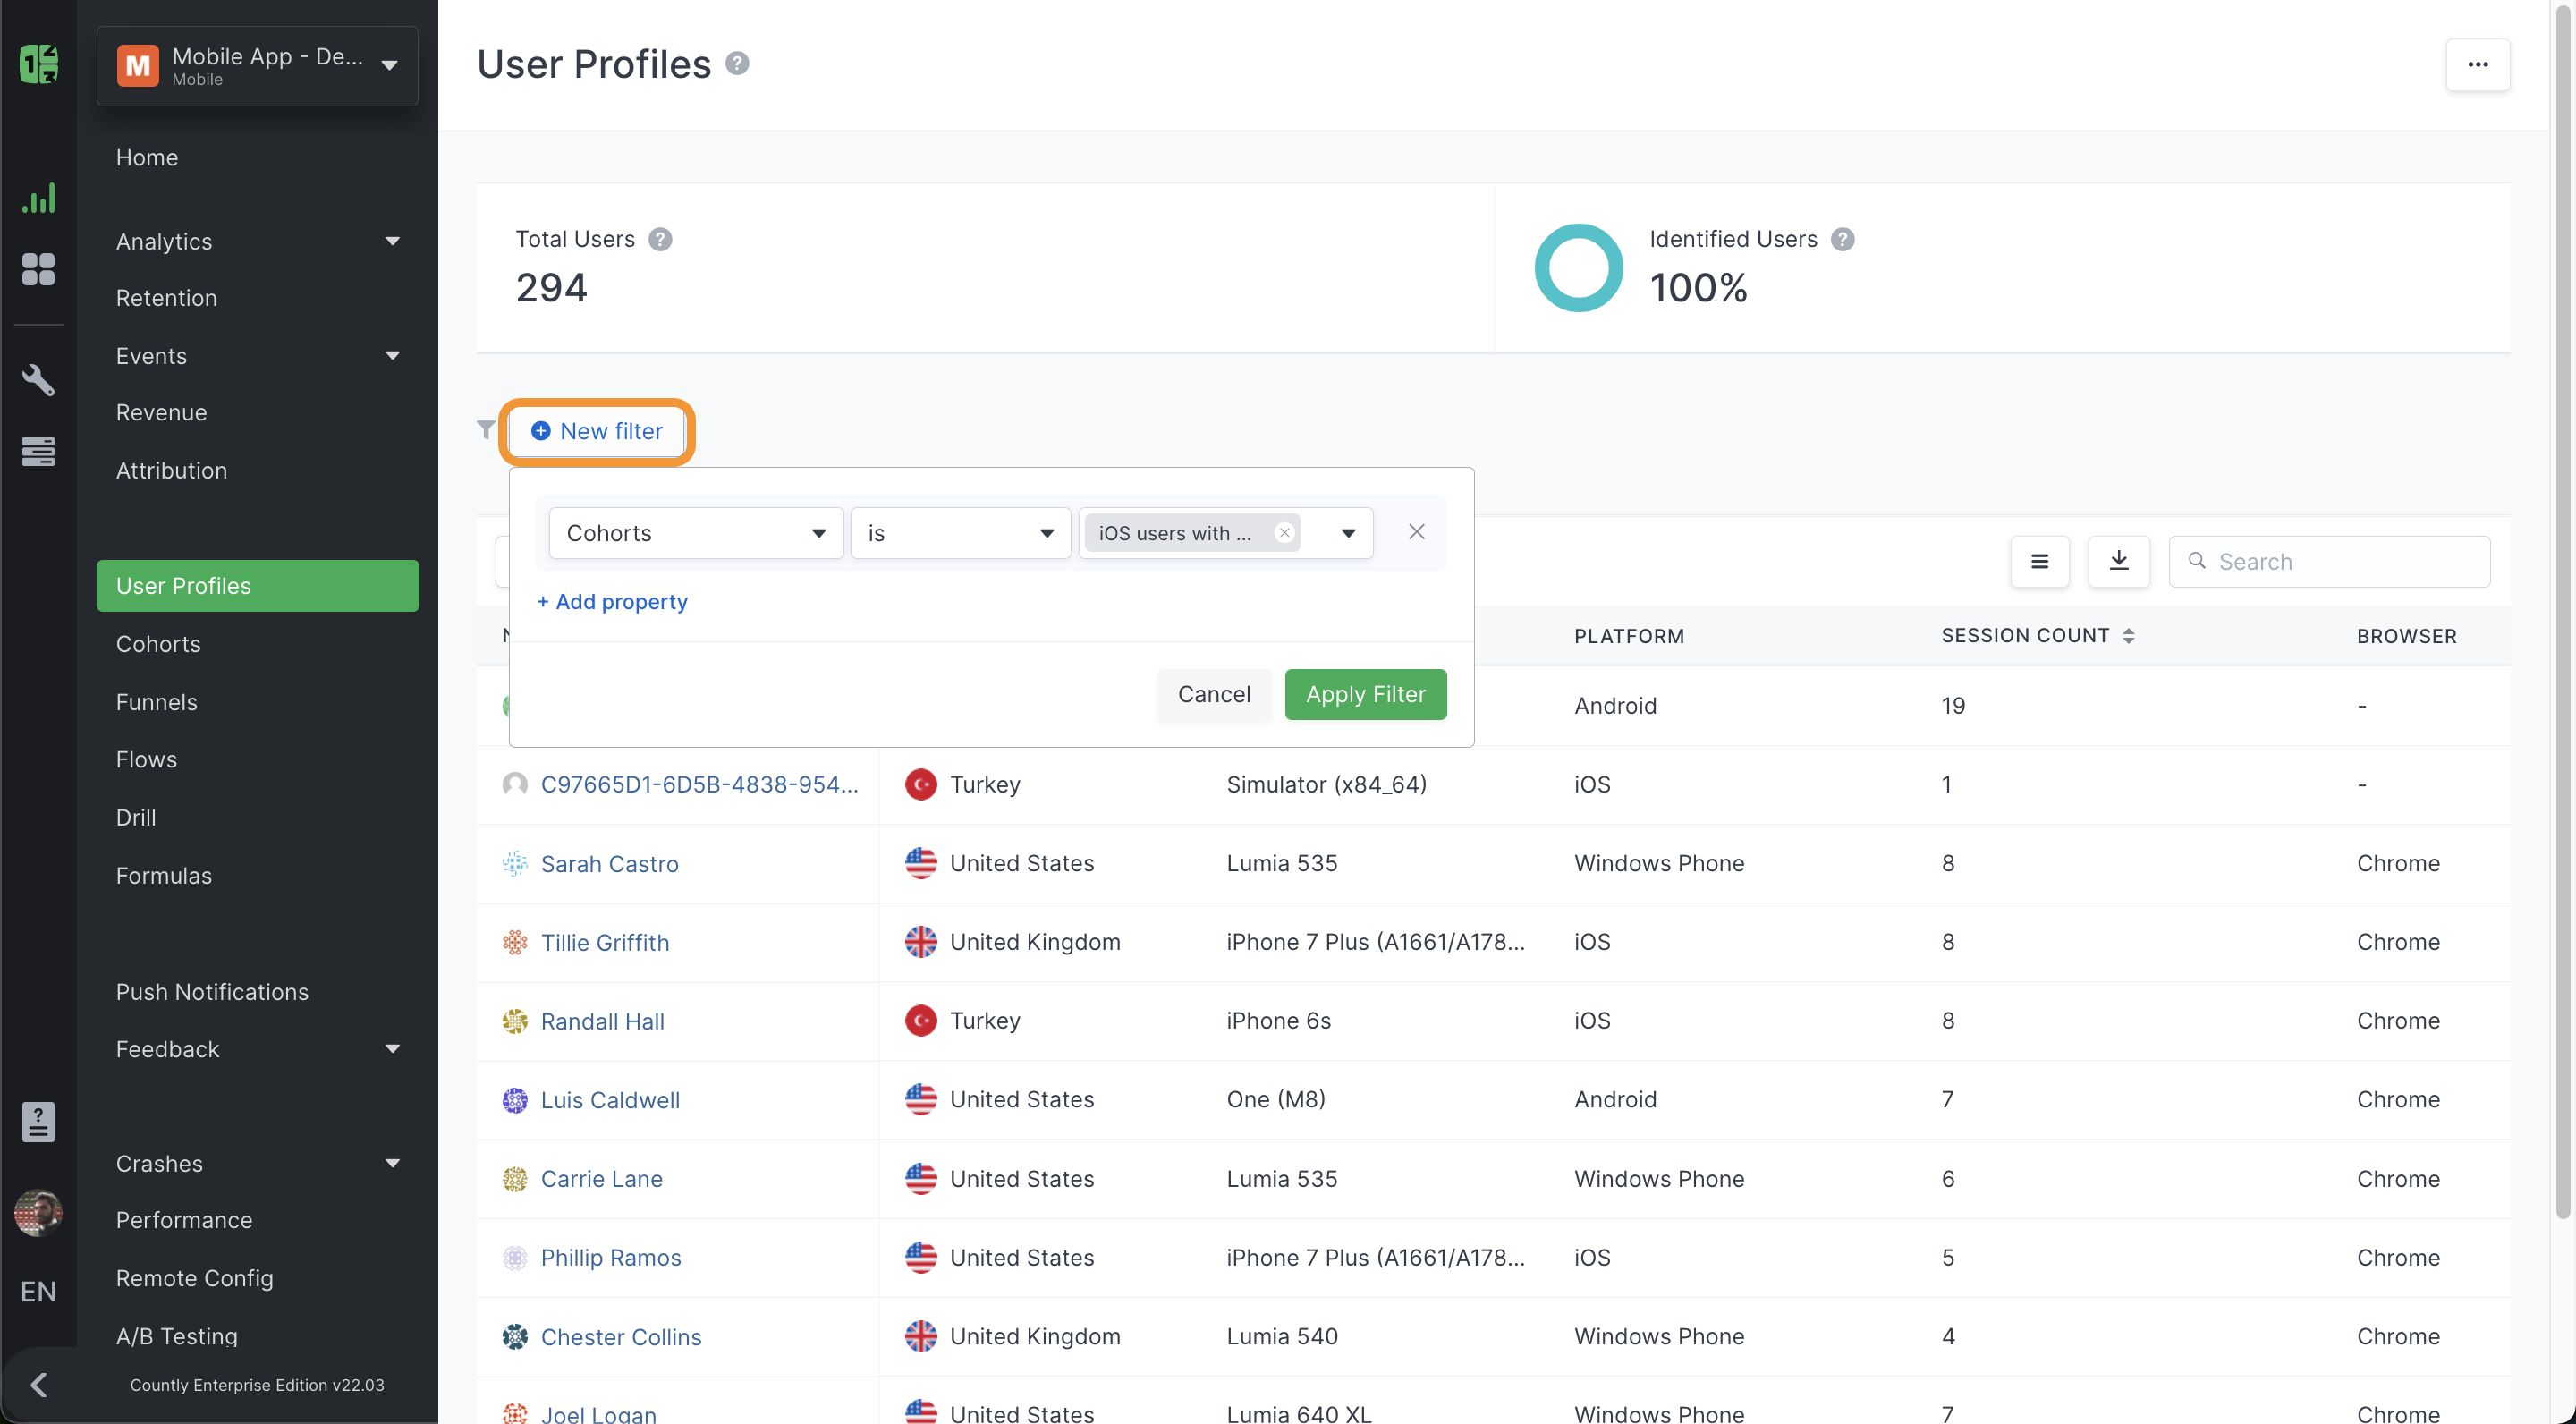The width and height of the screenshot is (2576, 1424).
Task: Open the help guide sidebar icon
Action: click(39, 1122)
